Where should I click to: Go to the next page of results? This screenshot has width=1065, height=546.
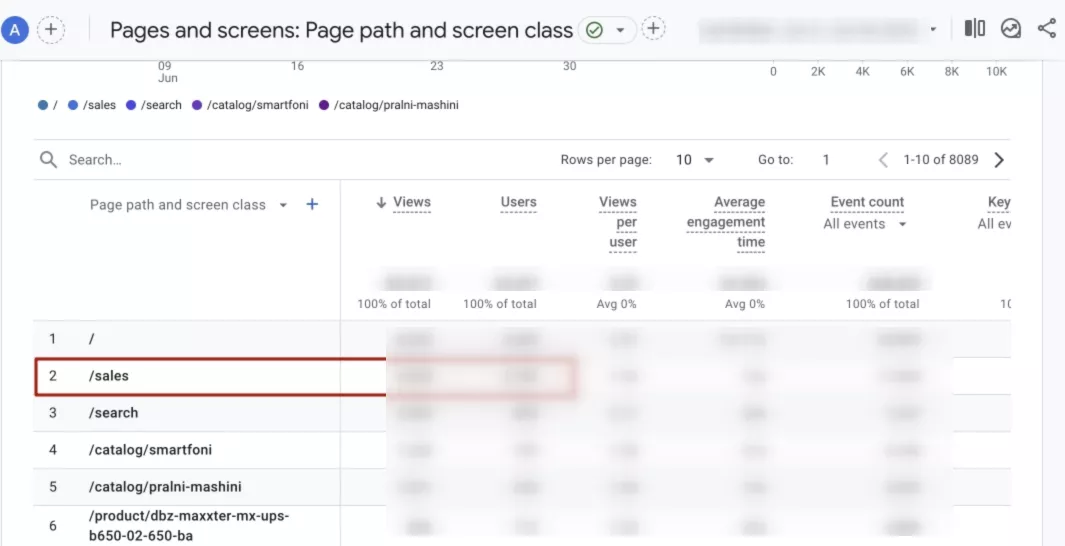tap(999, 160)
